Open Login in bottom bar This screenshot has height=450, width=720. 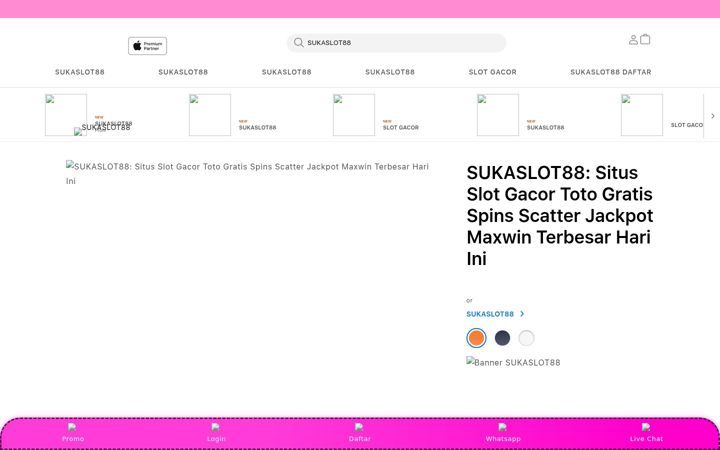pyautogui.click(x=216, y=433)
